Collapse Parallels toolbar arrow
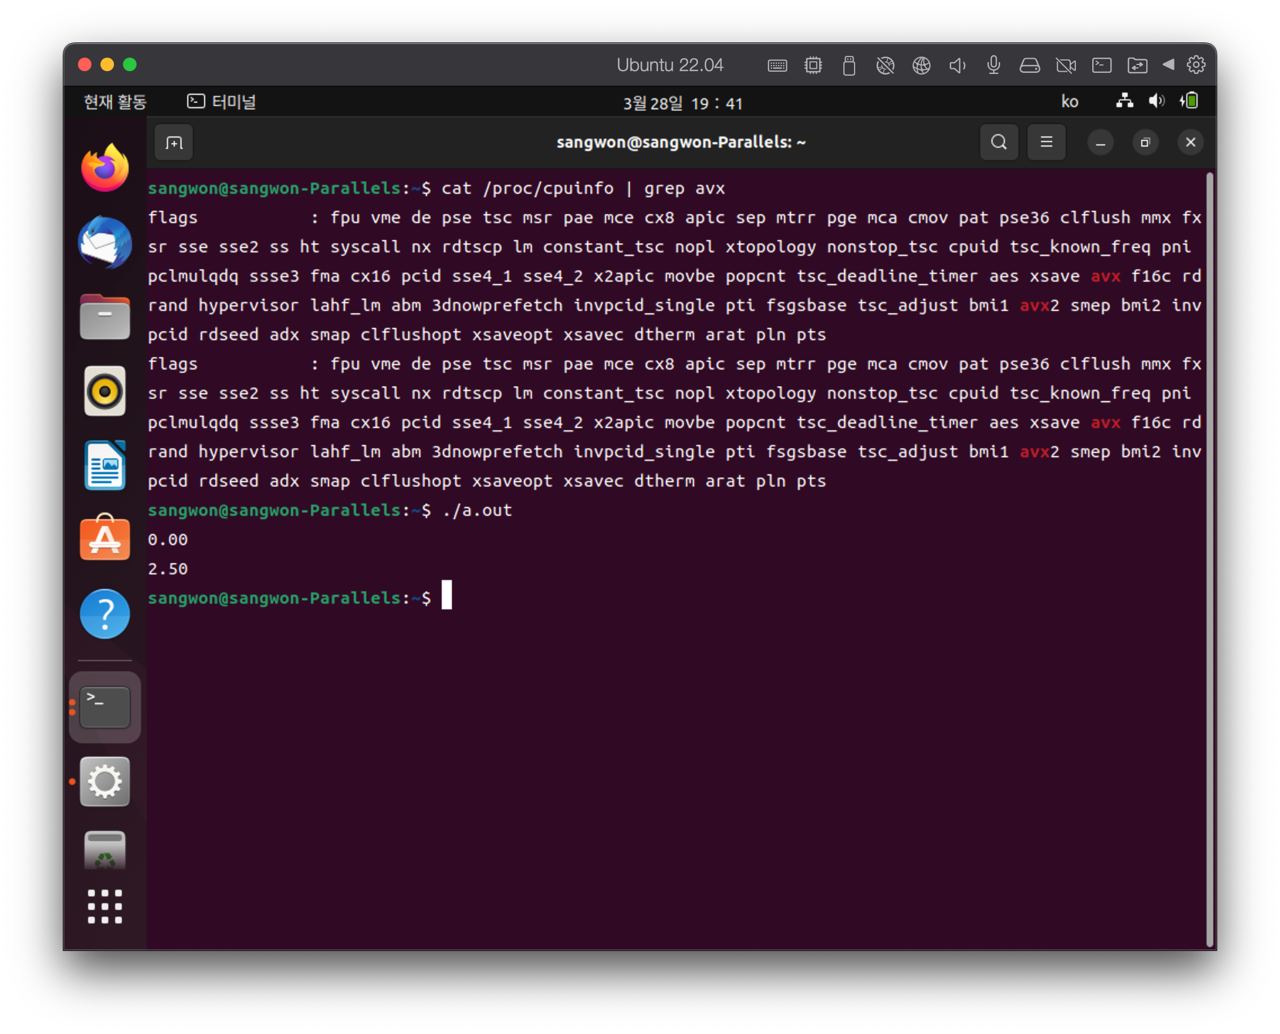The image size is (1280, 1034). tap(1168, 65)
